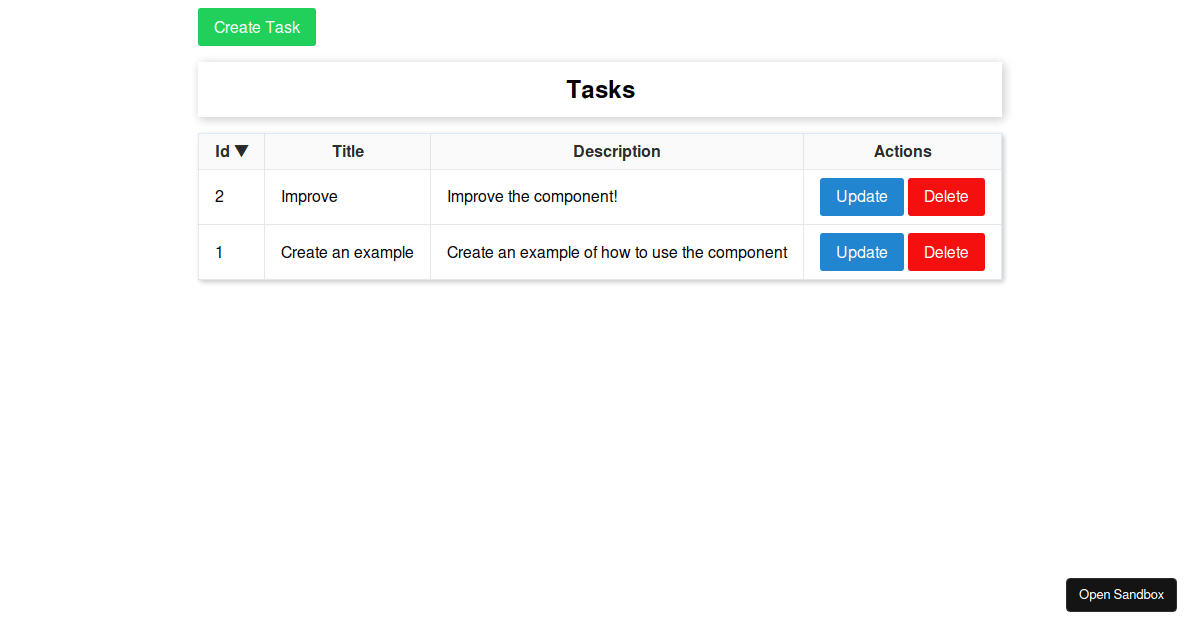The width and height of the screenshot is (1200, 630).
Task: Click the green Create Task button
Action: (256, 27)
